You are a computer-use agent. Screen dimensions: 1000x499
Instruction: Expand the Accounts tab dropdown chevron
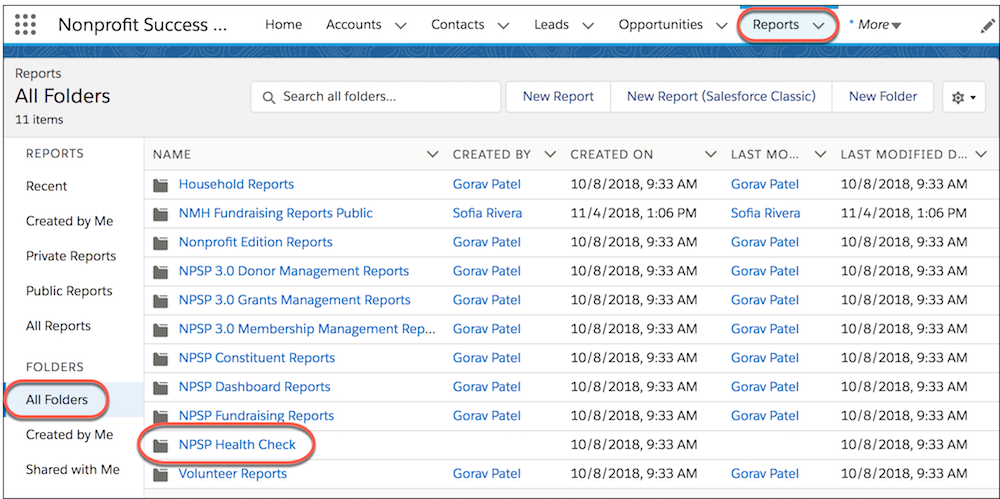[x=401, y=26]
